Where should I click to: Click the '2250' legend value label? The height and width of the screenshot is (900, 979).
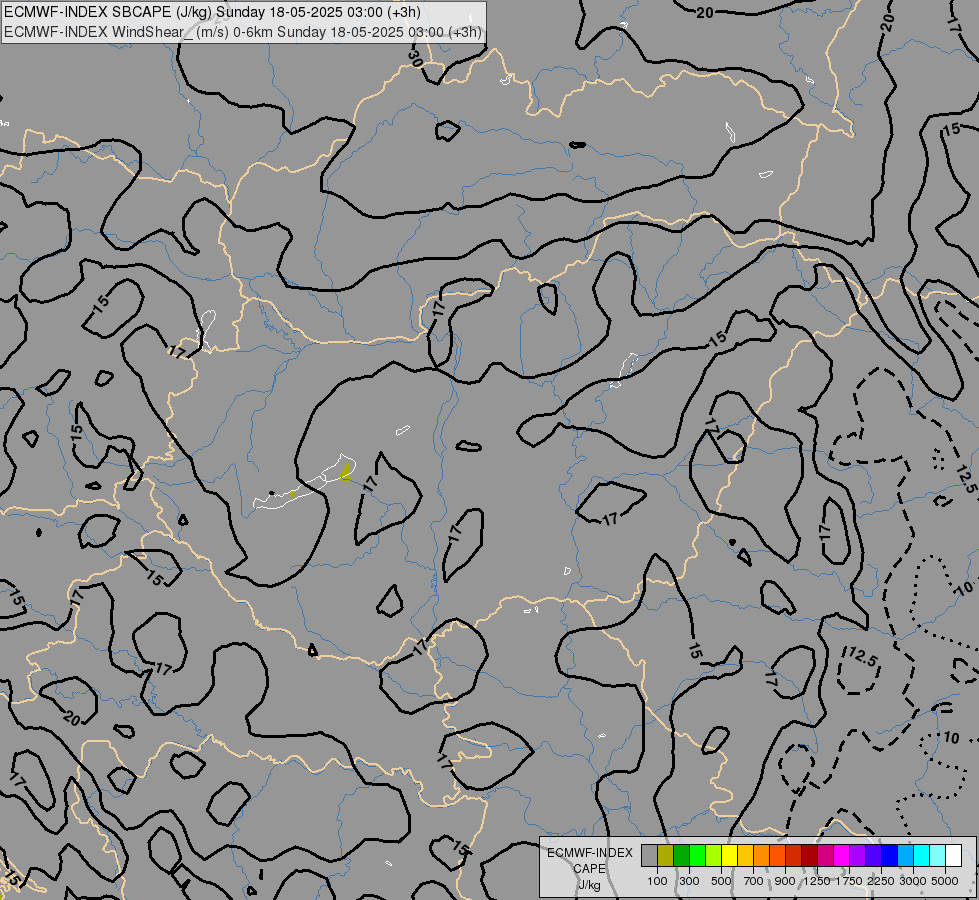tap(881, 881)
